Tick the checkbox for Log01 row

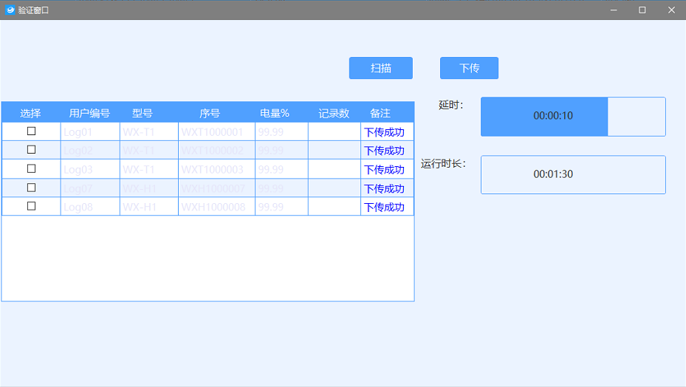[31, 131]
